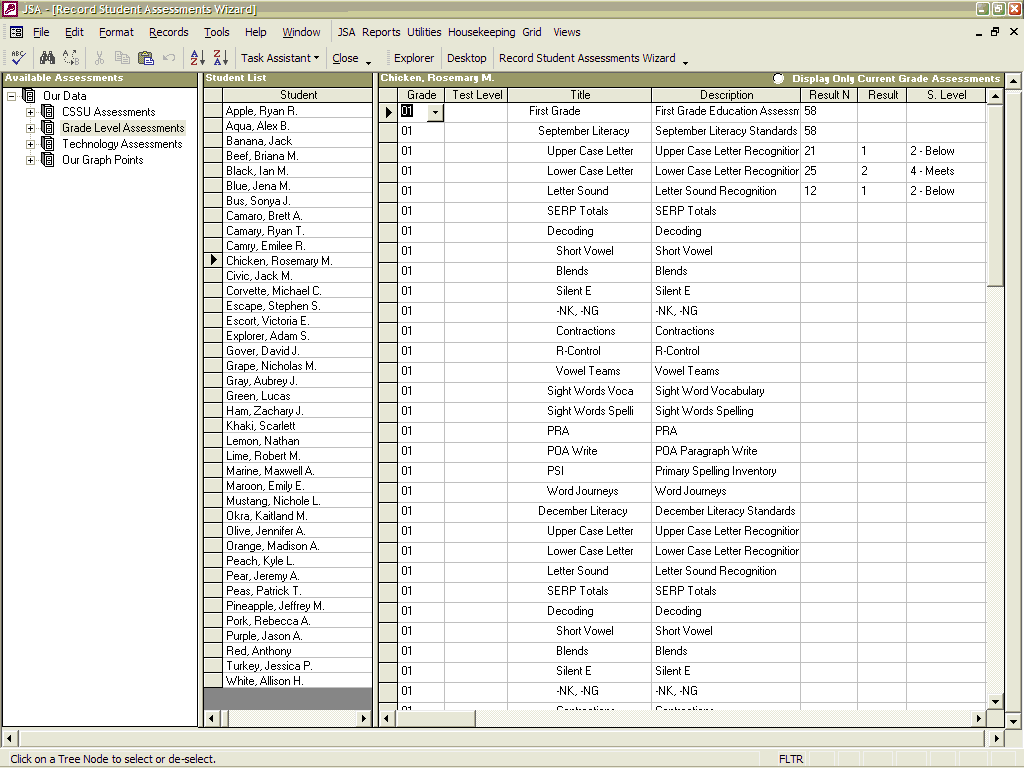Open the Views menu
Image resolution: width=1024 pixels, height=768 pixels.
coord(567,32)
